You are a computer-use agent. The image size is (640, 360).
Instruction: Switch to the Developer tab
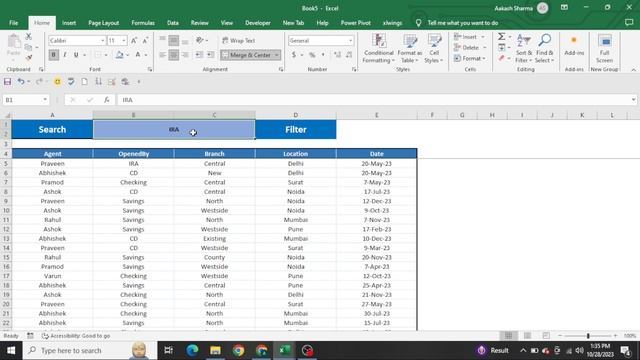(x=258, y=23)
